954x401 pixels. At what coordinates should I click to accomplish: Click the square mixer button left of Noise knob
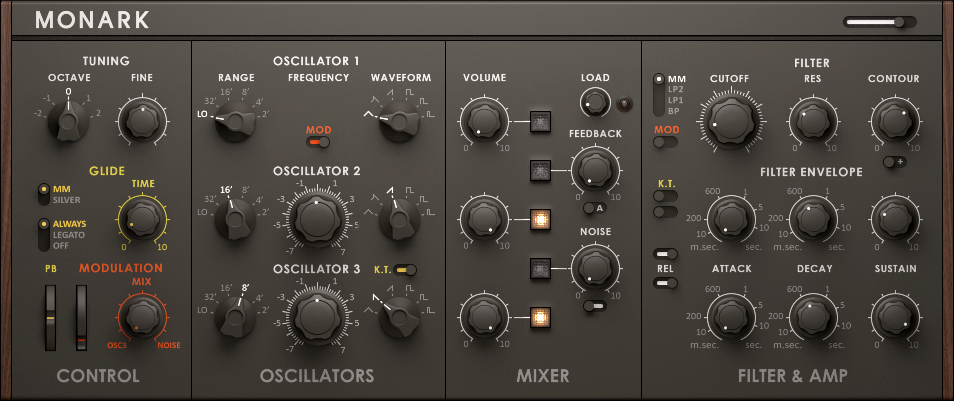coord(540,268)
